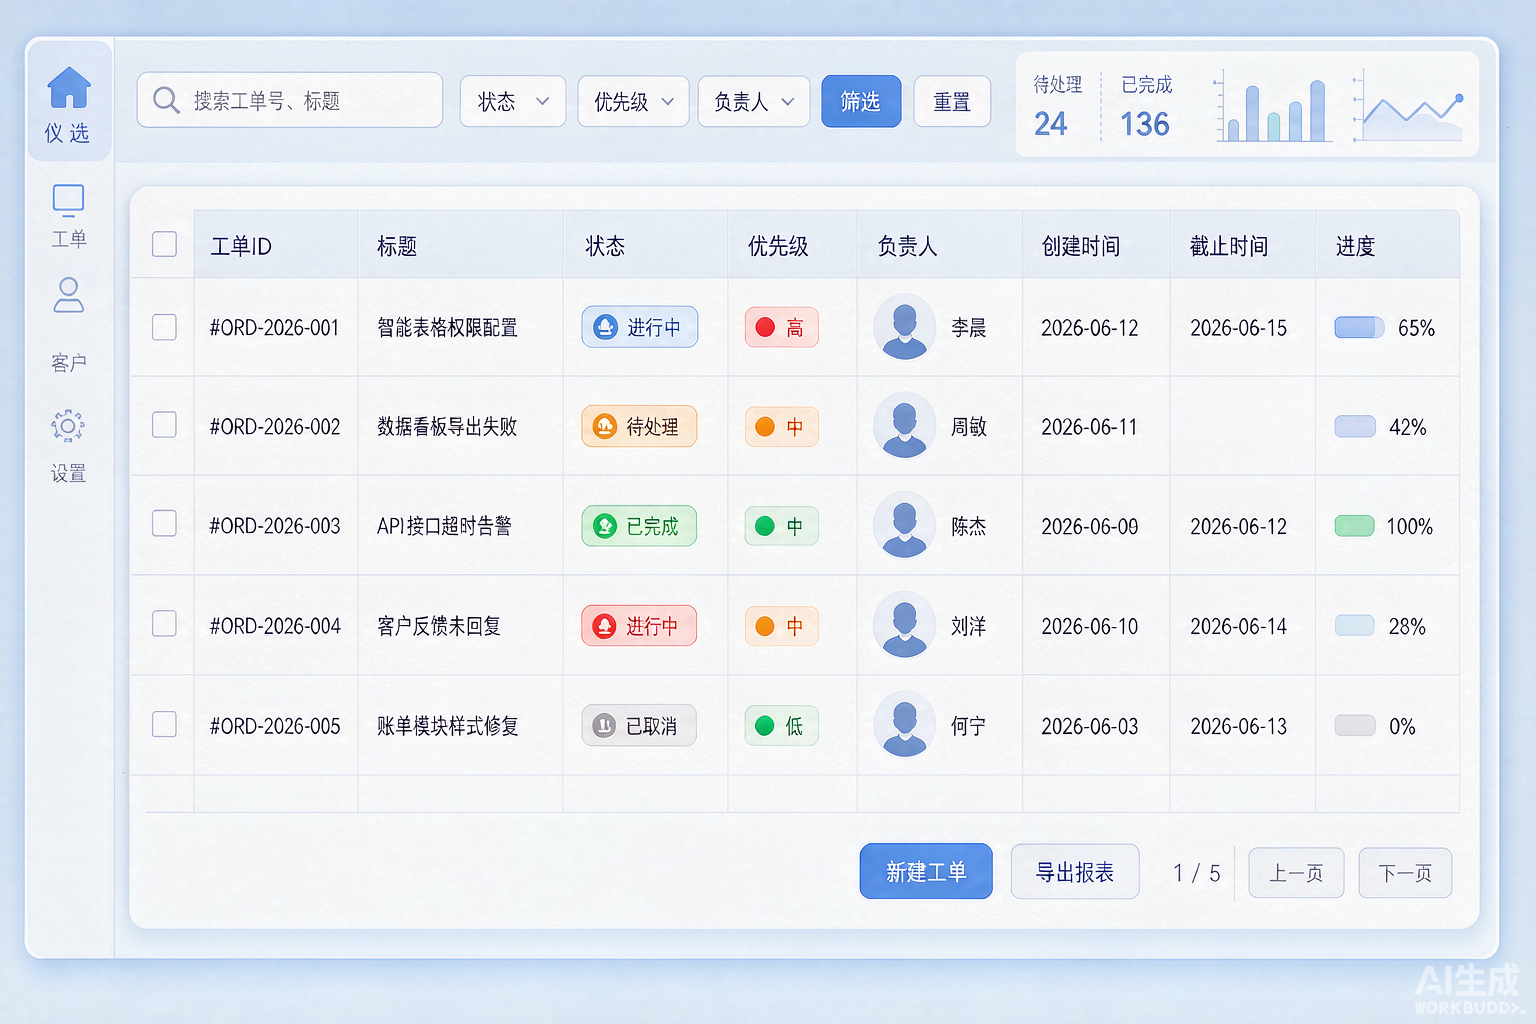Check the box for #ORD-2026-004

(x=164, y=624)
